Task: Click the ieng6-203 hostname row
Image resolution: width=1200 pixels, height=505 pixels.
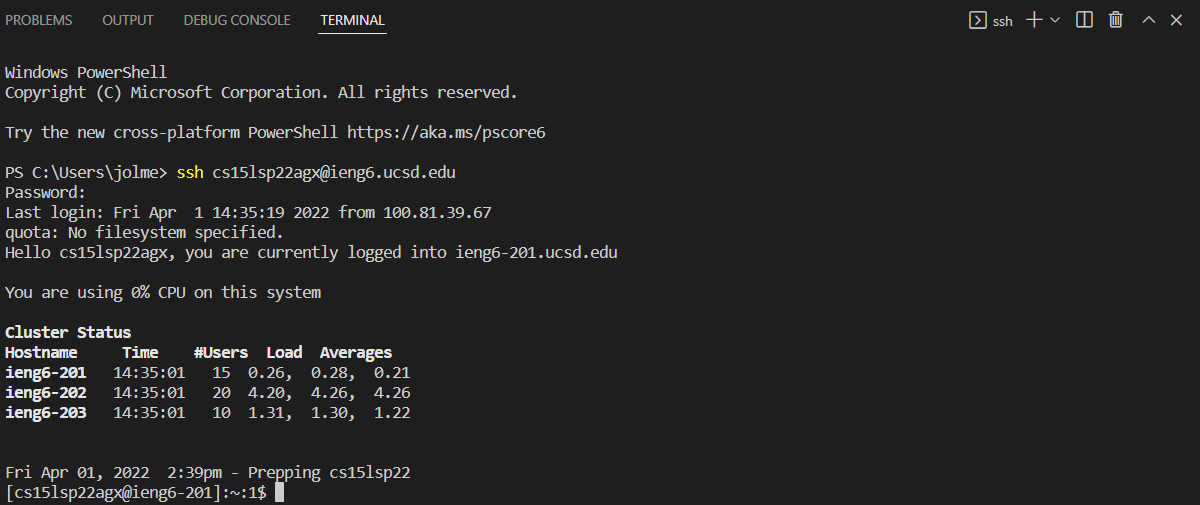Action: [x=45, y=412]
